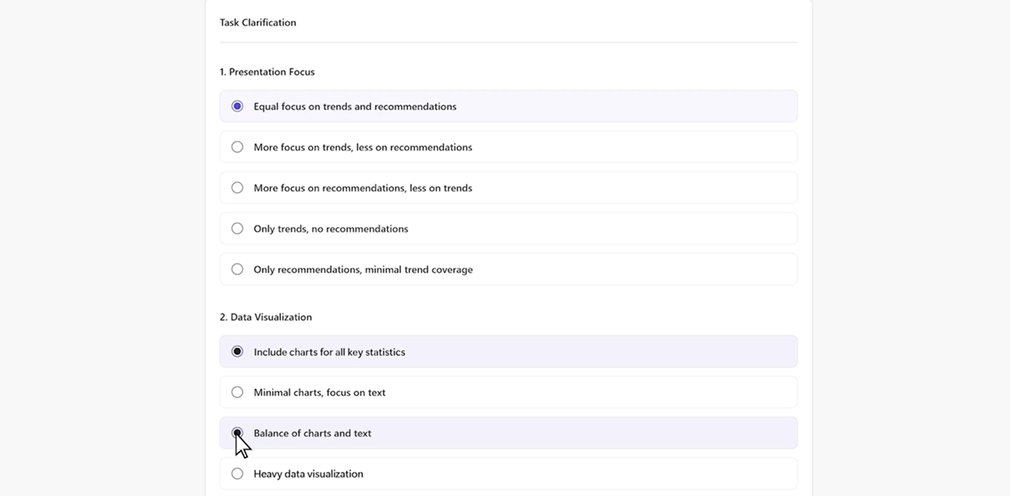
Task: Click the 'Only trends, no recommendations' label text
Action: [x=330, y=229]
